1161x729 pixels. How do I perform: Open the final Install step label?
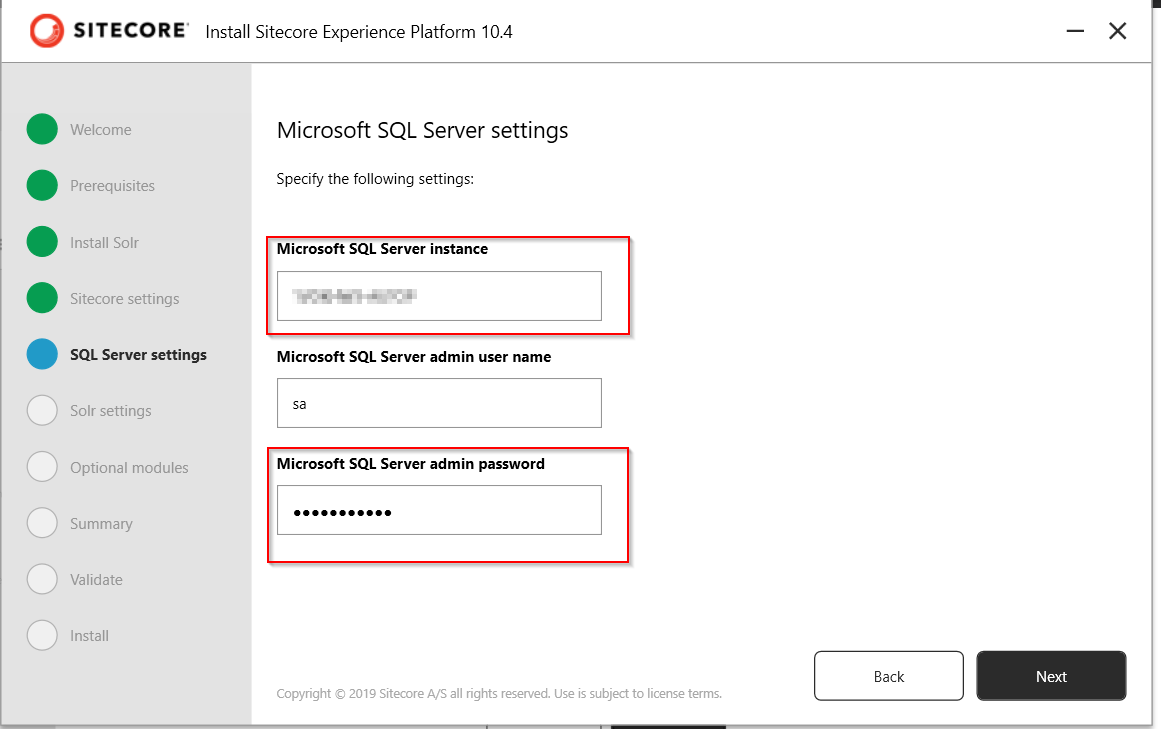tap(89, 636)
